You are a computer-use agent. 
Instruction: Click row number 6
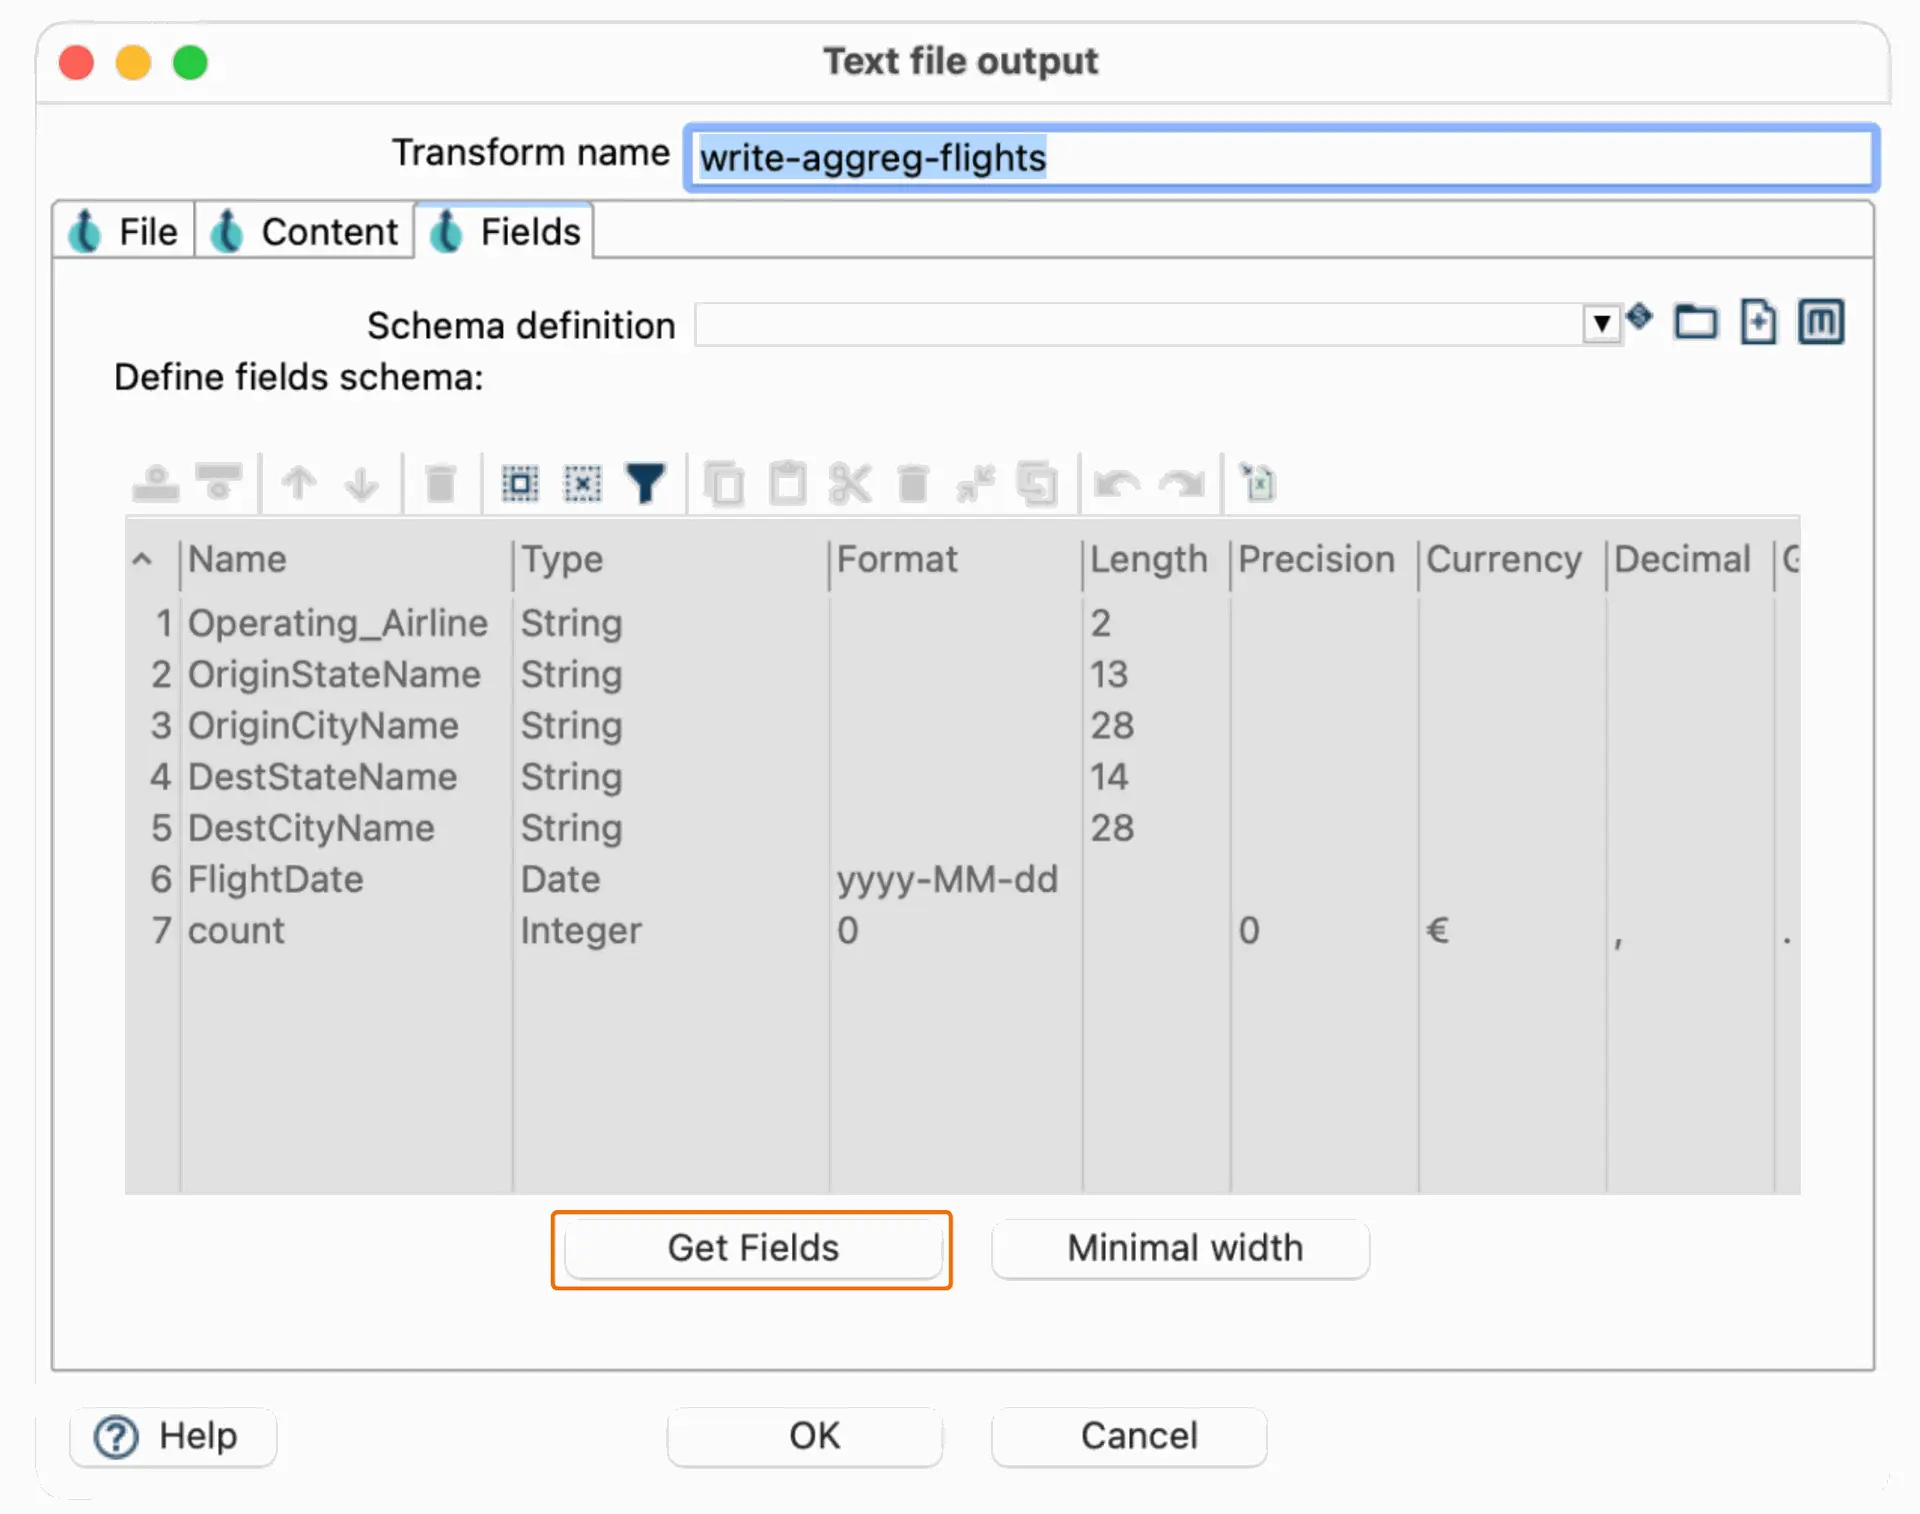[161, 879]
